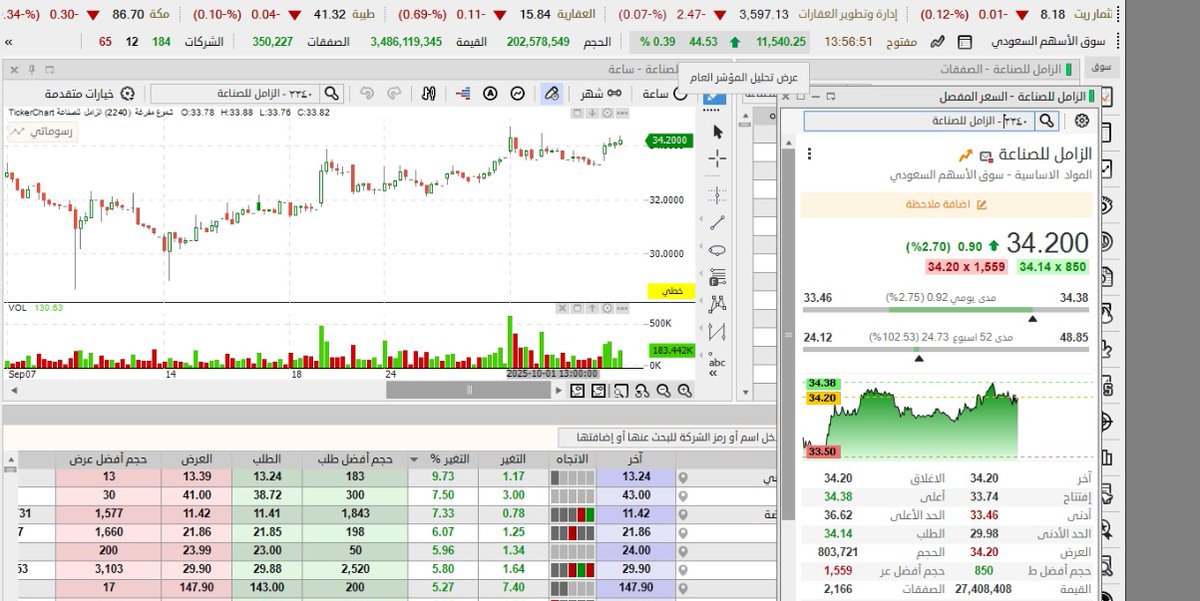Click the search magnifier in the chart symbol box
The width and height of the screenshot is (1200, 601).
pyautogui.click(x=331, y=93)
